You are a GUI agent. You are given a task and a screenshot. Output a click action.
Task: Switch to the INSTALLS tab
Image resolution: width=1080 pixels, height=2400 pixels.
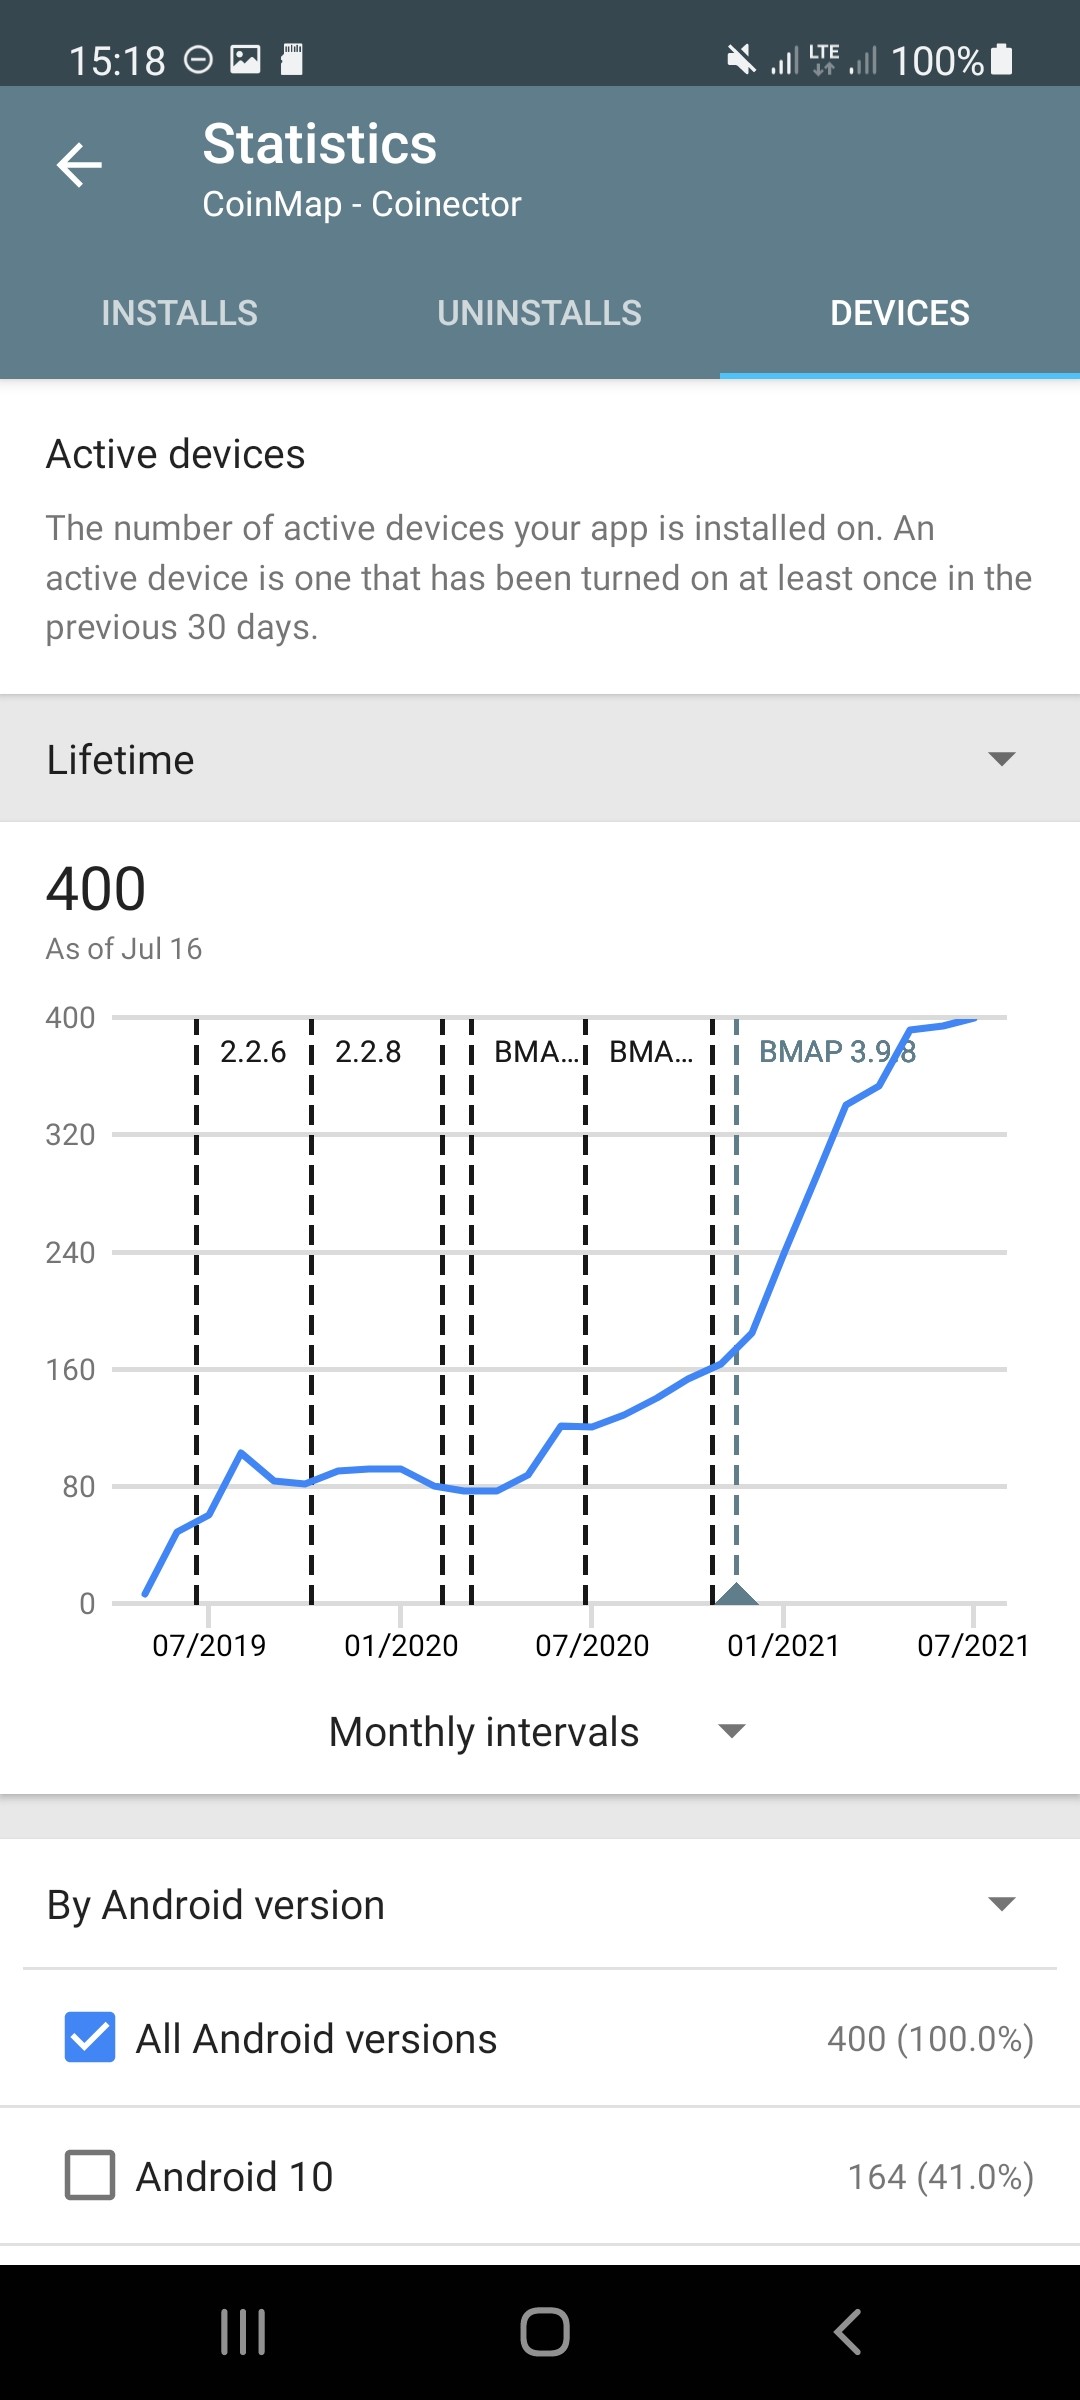(x=180, y=313)
